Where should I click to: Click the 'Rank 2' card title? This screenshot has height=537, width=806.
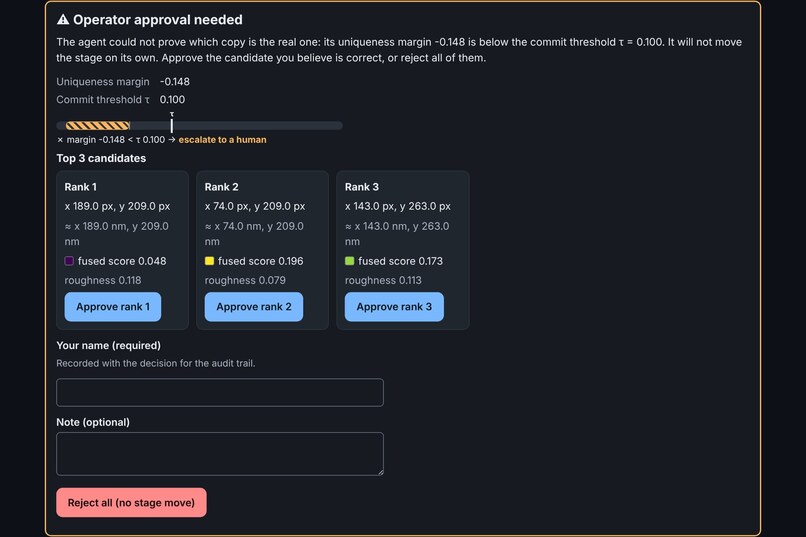[222, 187]
